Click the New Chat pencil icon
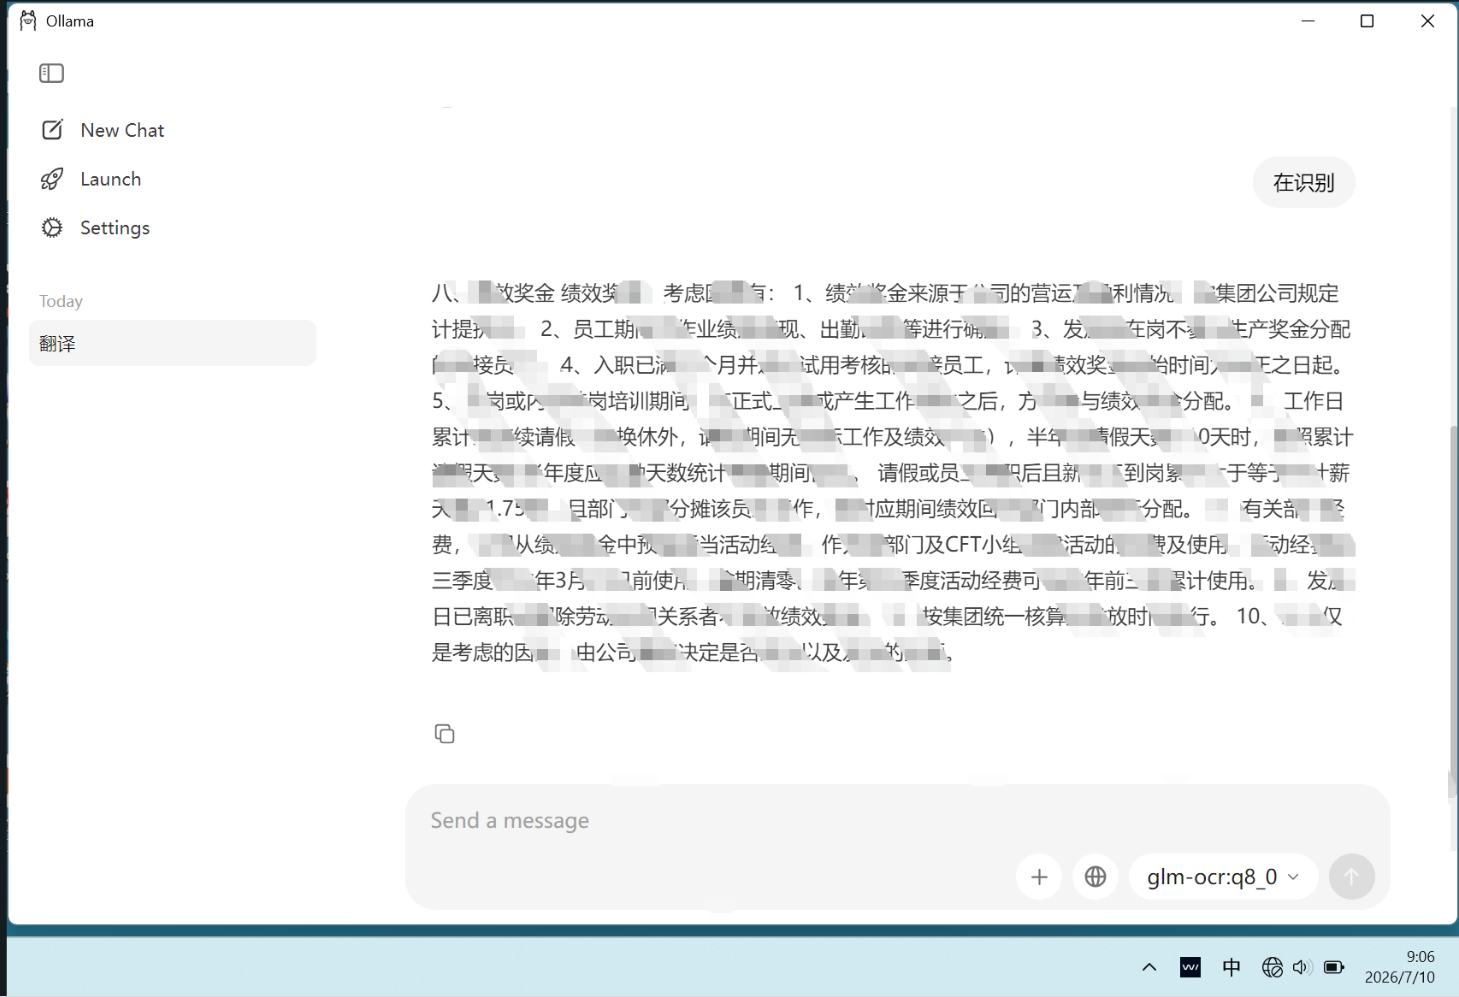This screenshot has width=1459, height=997. (x=52, y=130)
